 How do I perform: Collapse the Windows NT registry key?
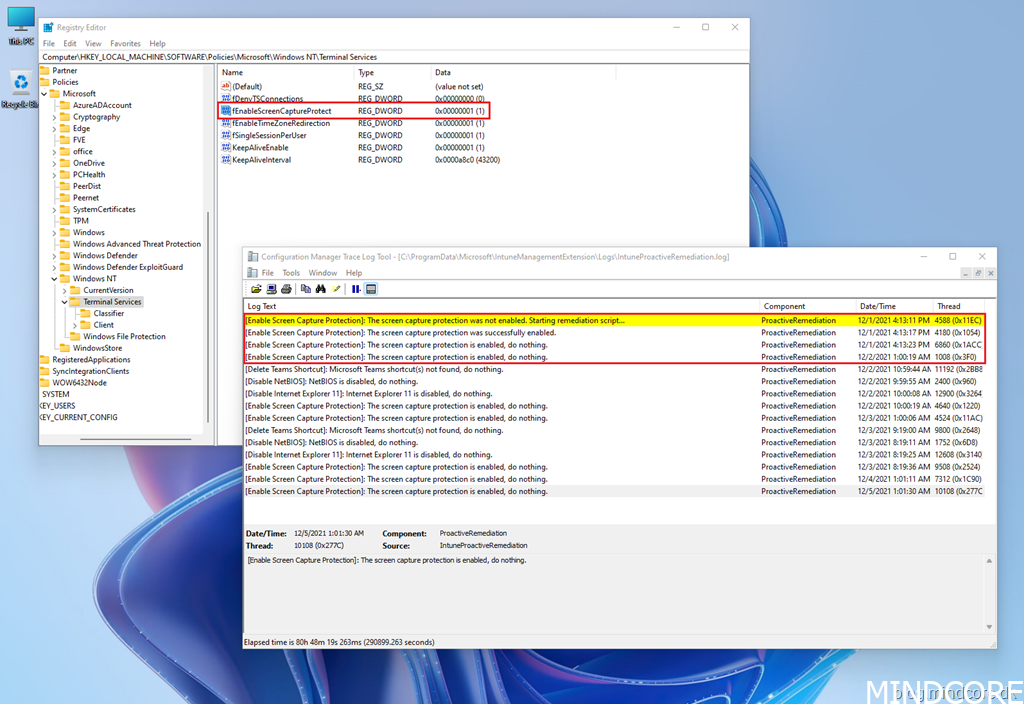pyautogui.click(x=54, y=279)
